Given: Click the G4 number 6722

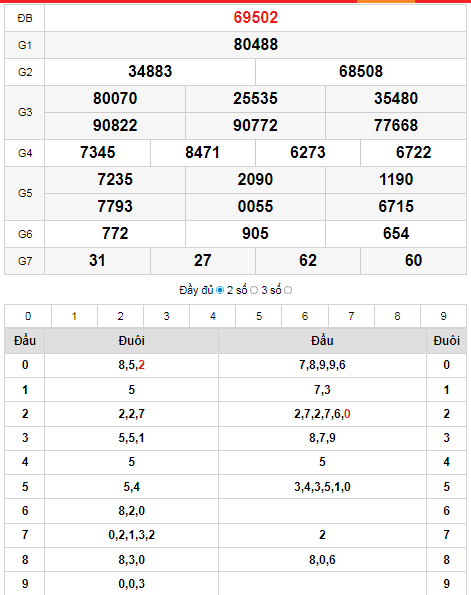Looking at the screenshot, I should click(413, 153).
